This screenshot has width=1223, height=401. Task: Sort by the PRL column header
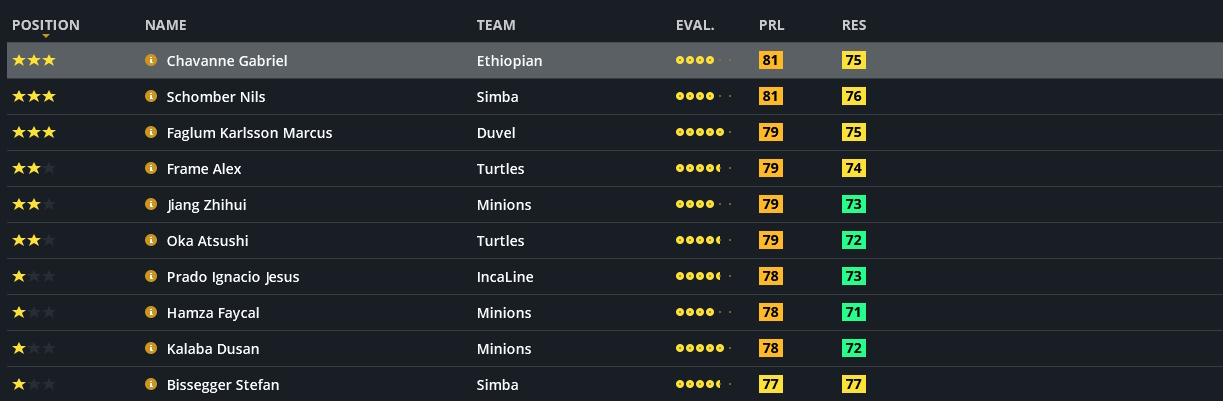(x=771, y=25)
